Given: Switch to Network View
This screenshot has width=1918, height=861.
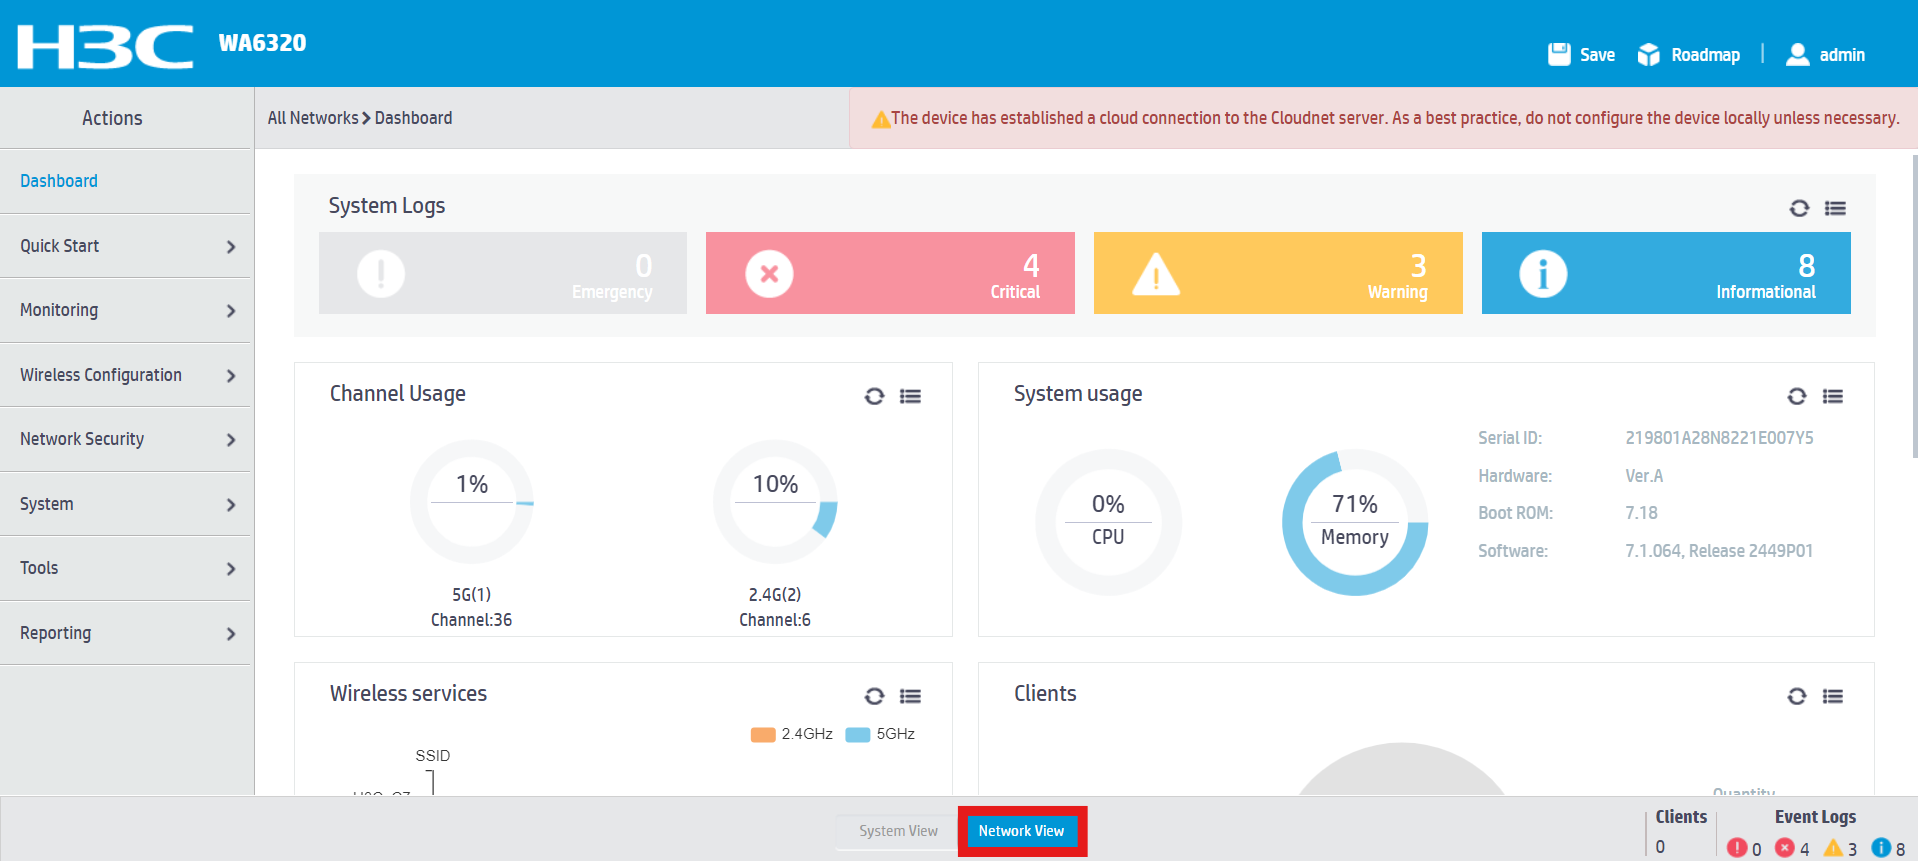Looking at the screenshot, I should (1021, 831).
